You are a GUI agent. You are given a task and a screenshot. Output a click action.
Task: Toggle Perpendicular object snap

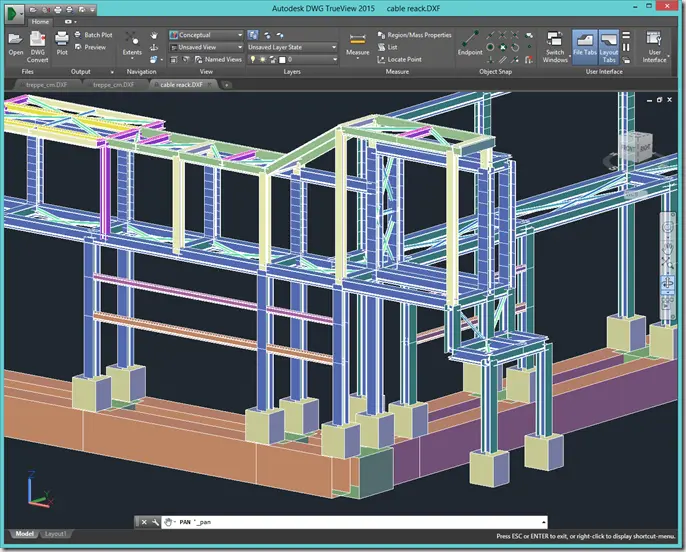coord(490,59)
